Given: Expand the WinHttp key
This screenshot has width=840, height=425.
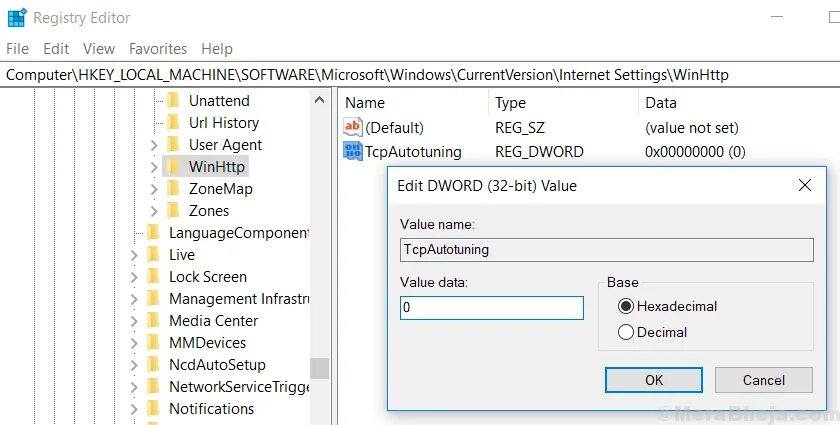Looking at the screenshot, I should pos(154,167).
